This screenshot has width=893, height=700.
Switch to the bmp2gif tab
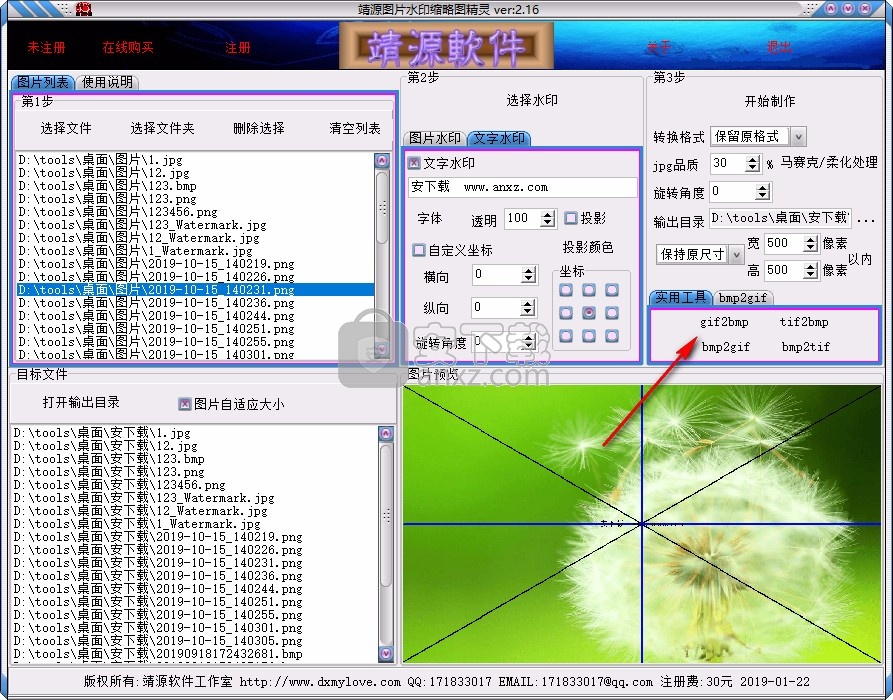click(x=743, y=297)
